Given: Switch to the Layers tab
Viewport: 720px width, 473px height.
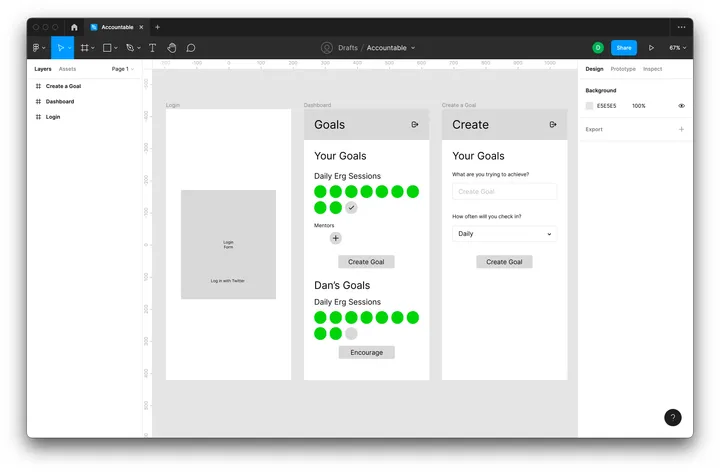Looking at the screenshot, I should [x=43, y=69].
